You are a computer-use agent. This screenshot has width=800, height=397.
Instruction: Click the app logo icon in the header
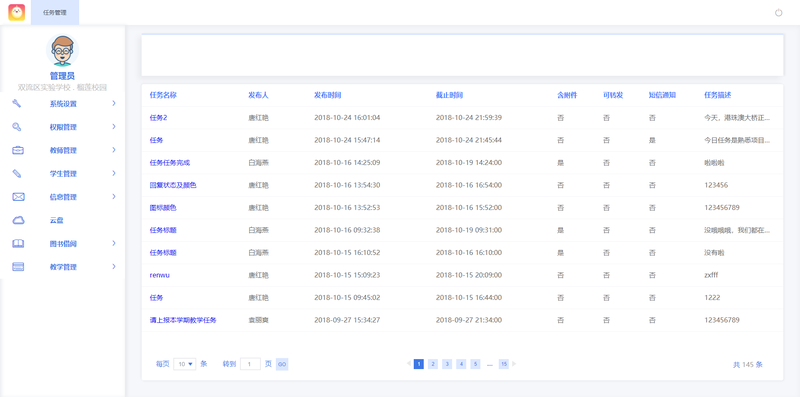click(16, 12)
